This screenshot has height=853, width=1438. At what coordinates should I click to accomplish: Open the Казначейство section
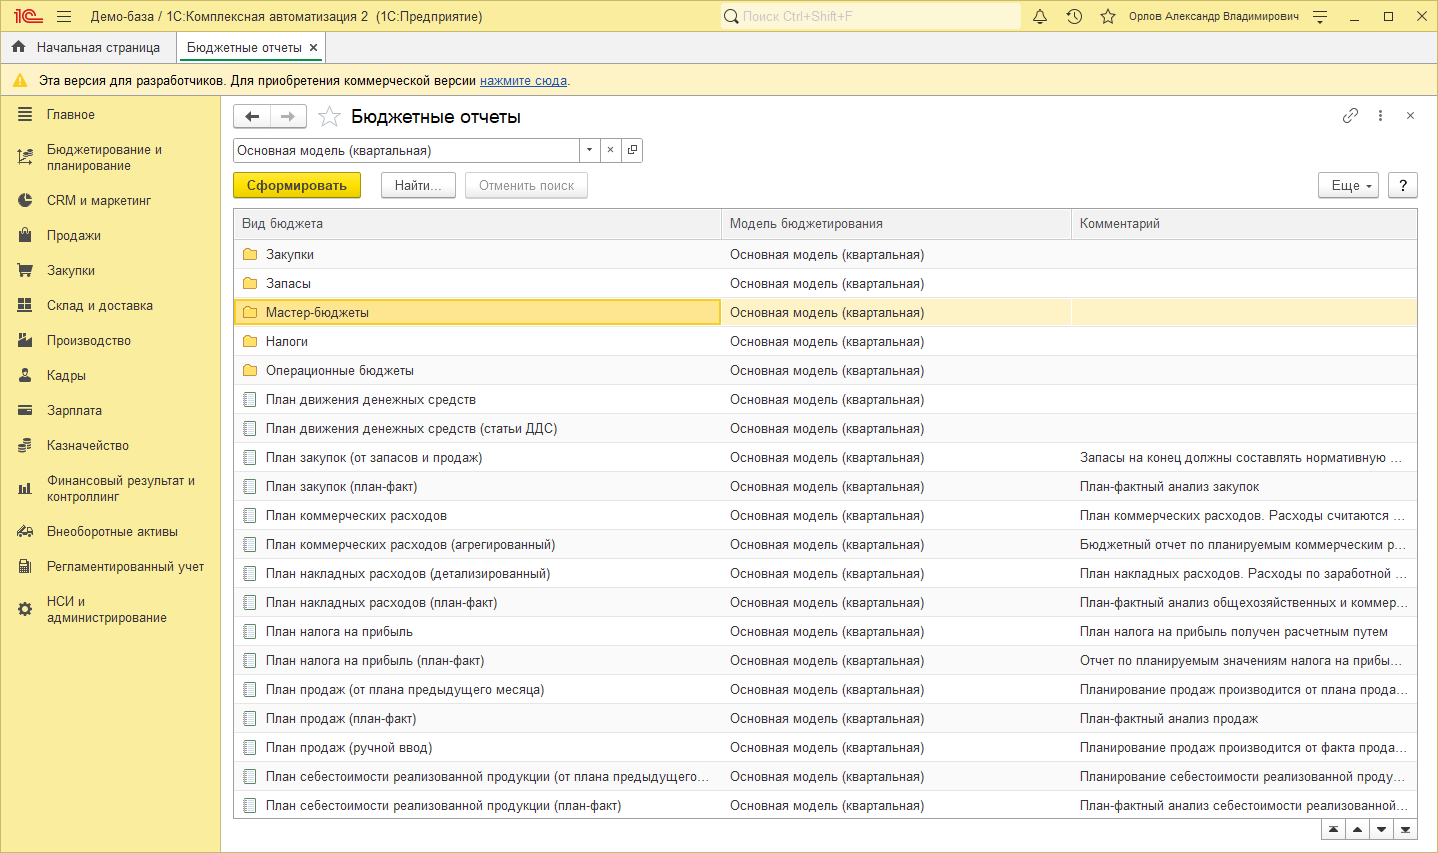pos(88,445)
